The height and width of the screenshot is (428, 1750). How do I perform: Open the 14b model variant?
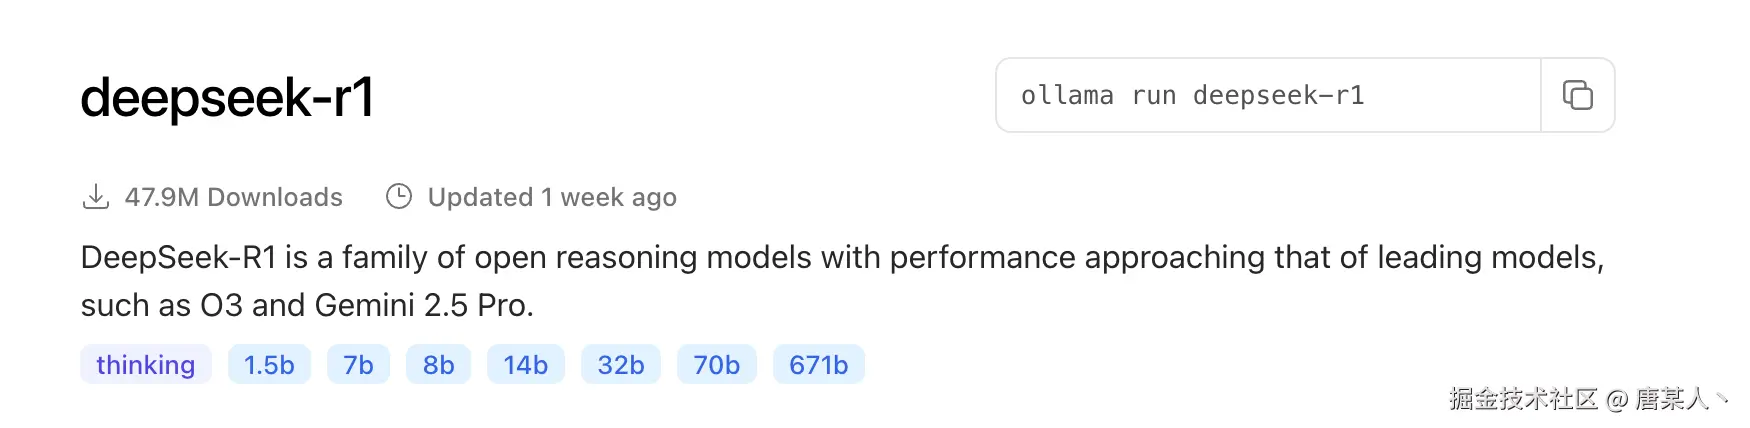coord(525,365)
